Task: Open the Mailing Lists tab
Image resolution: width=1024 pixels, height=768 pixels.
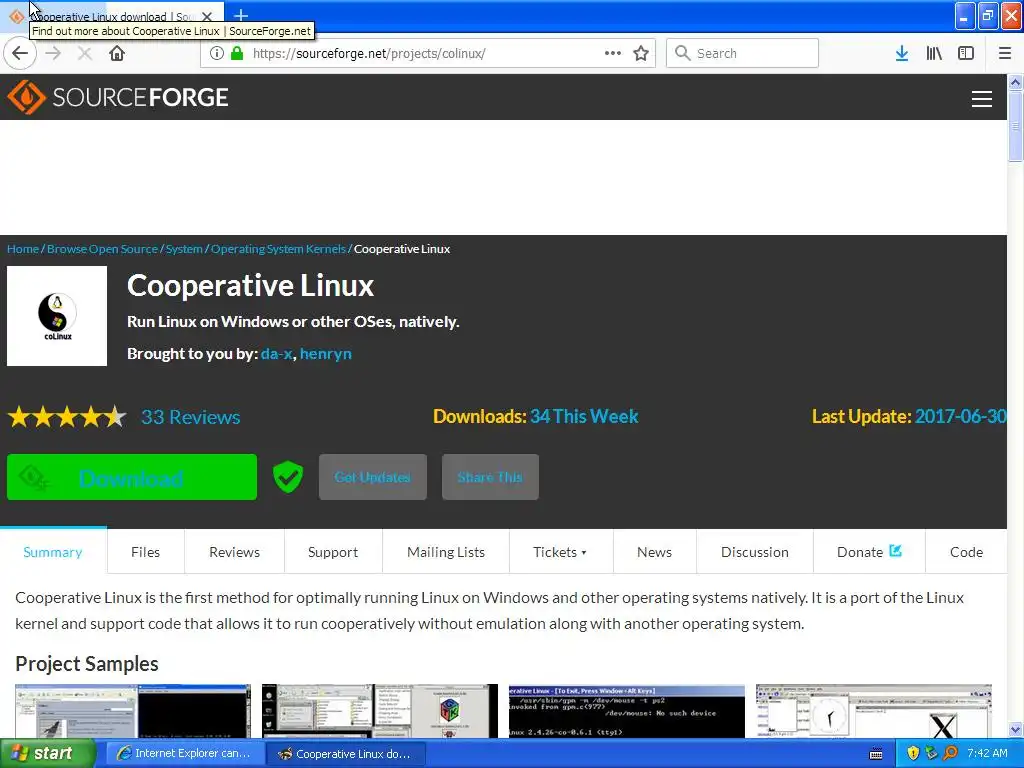Action: pyautogui.click(x=446, y=552)
